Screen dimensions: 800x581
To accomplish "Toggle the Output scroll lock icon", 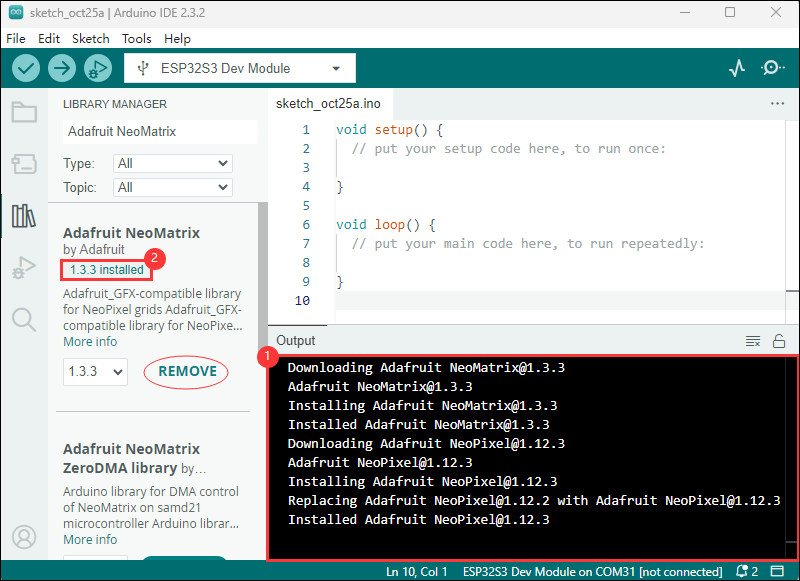I will [x=779, y=341].
